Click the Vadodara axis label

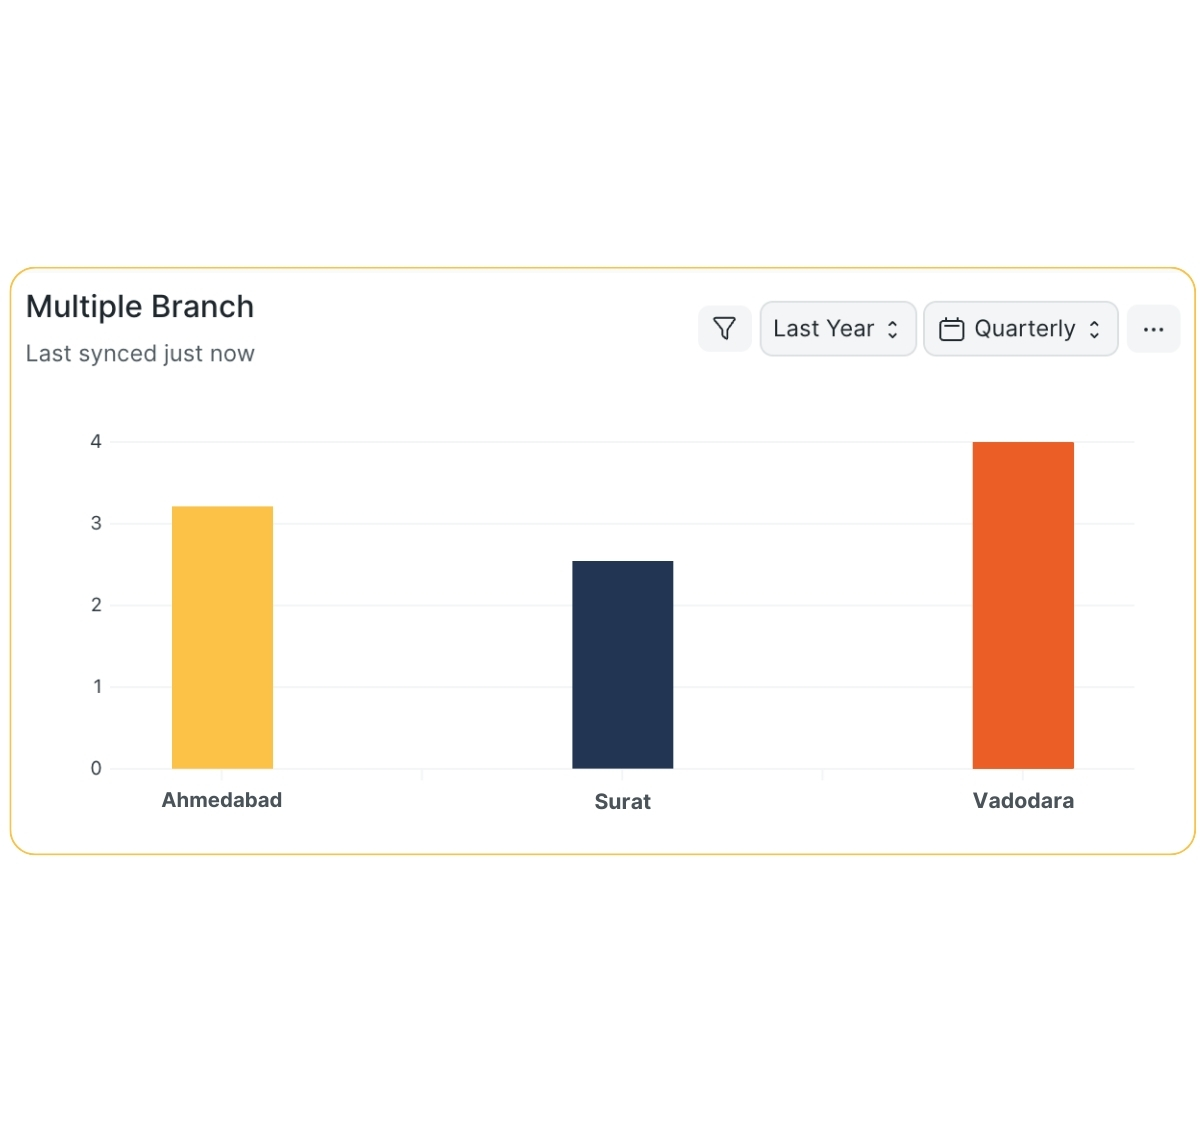(x=1023, y=800)
